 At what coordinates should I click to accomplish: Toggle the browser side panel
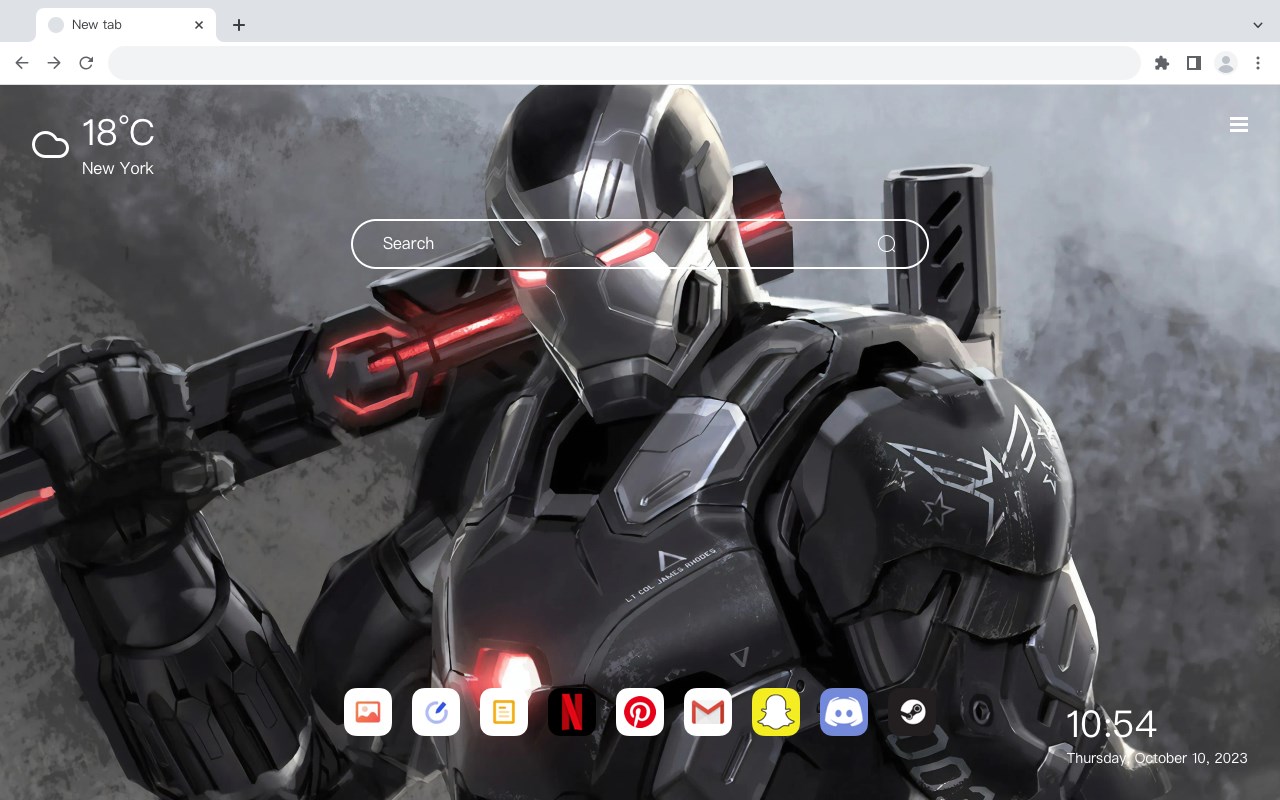click(x=1193, y=63)
